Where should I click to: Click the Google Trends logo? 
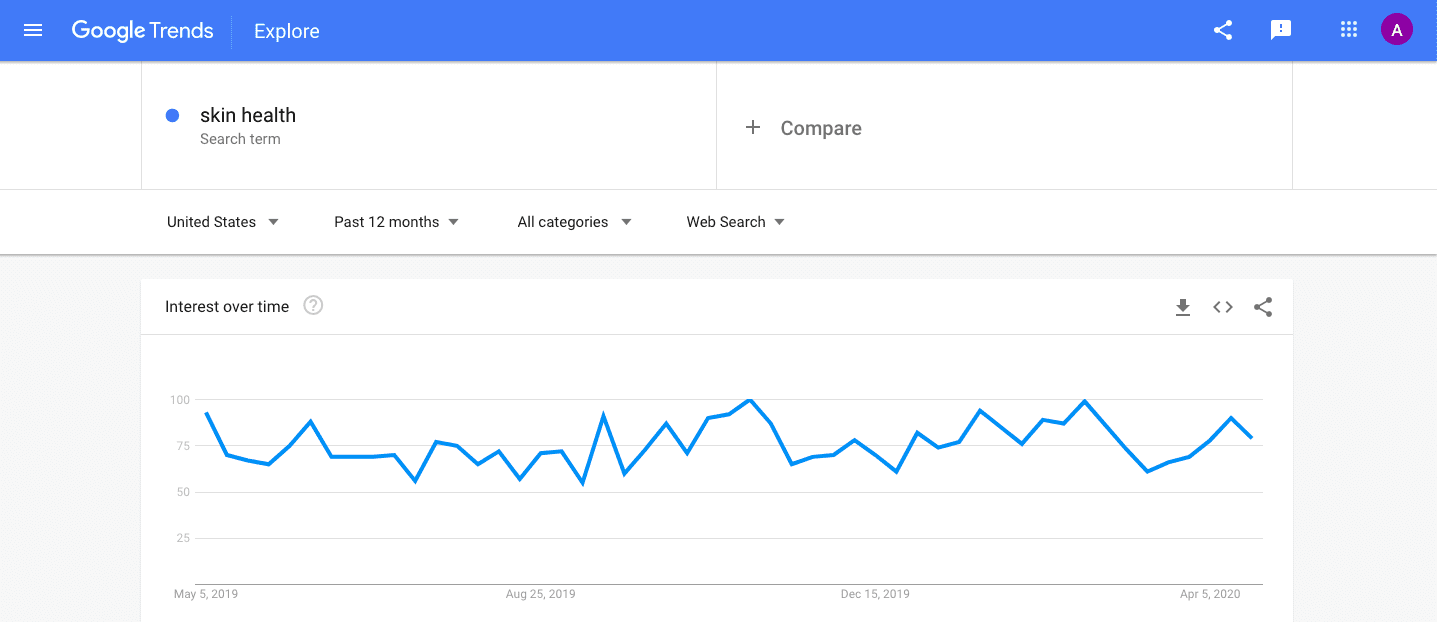click(x=142, y=30)
